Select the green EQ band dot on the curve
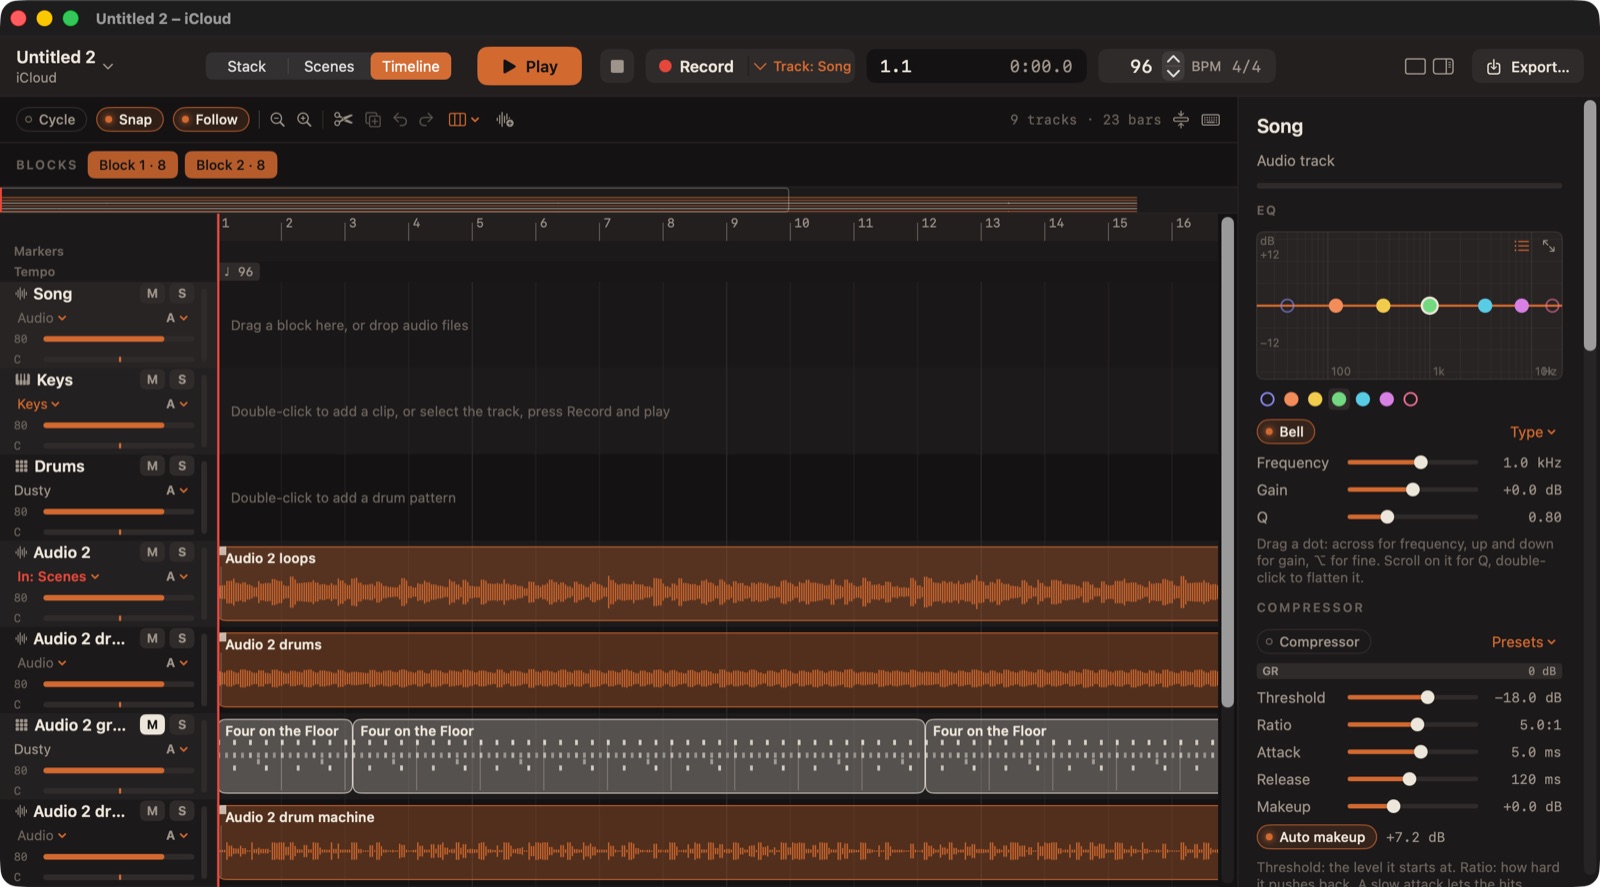Screen dimensions: 1600x887 (x=1430, y=306)
